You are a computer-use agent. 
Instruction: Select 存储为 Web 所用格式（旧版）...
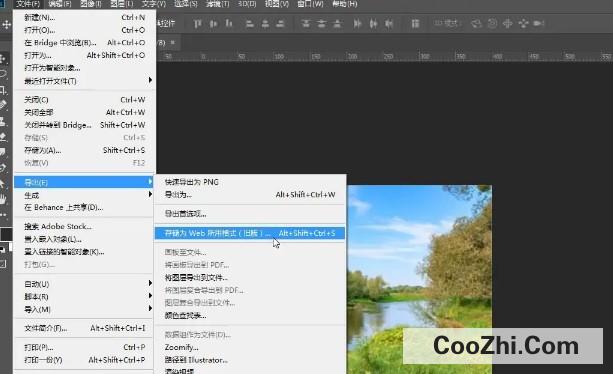(250, 233)
